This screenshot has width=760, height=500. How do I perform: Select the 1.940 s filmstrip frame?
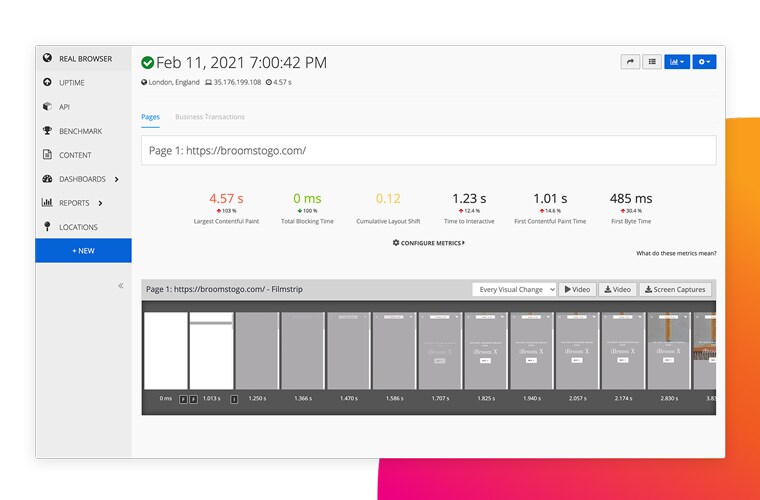(x=532, y=350)
